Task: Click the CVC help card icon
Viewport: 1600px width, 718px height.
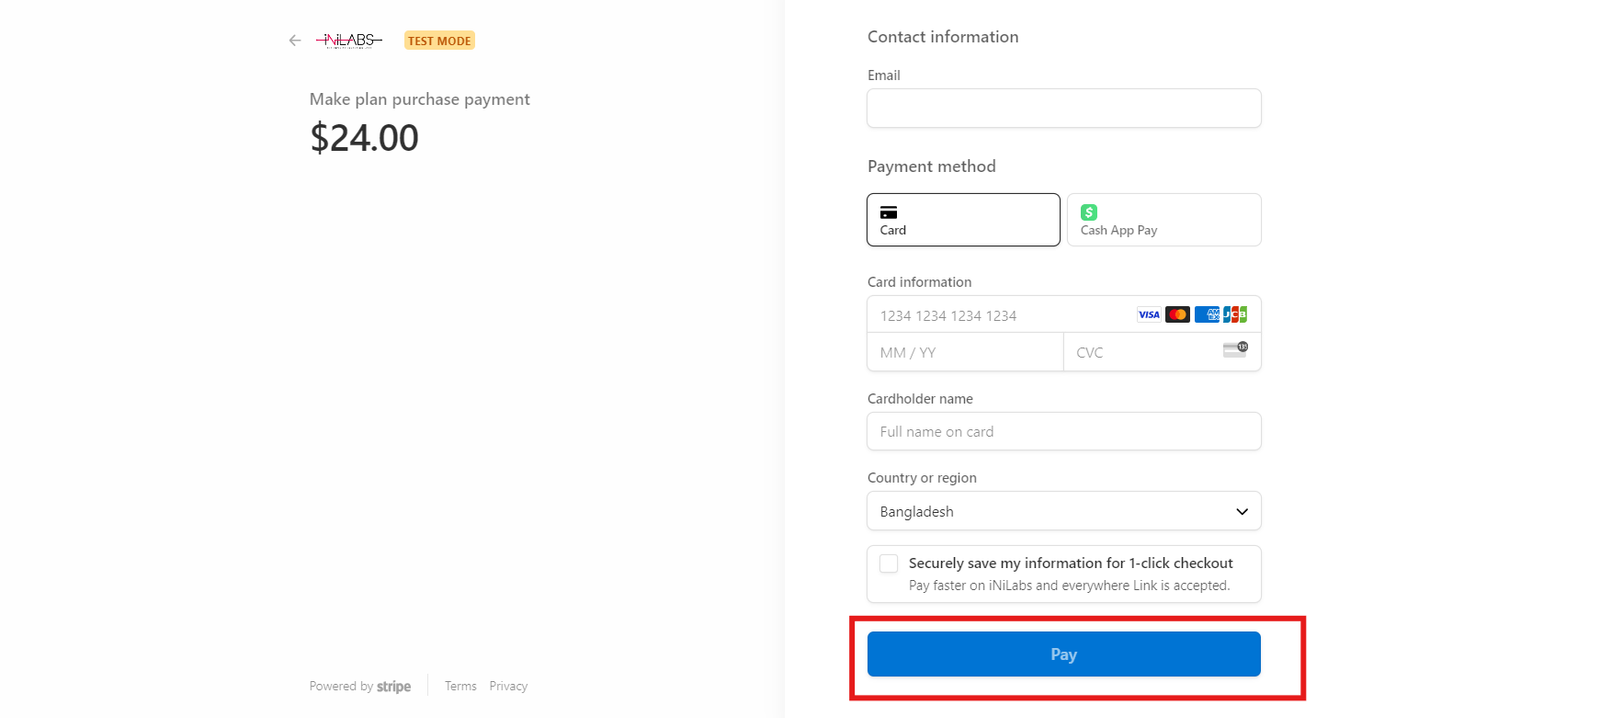Action: point(1235,349)
